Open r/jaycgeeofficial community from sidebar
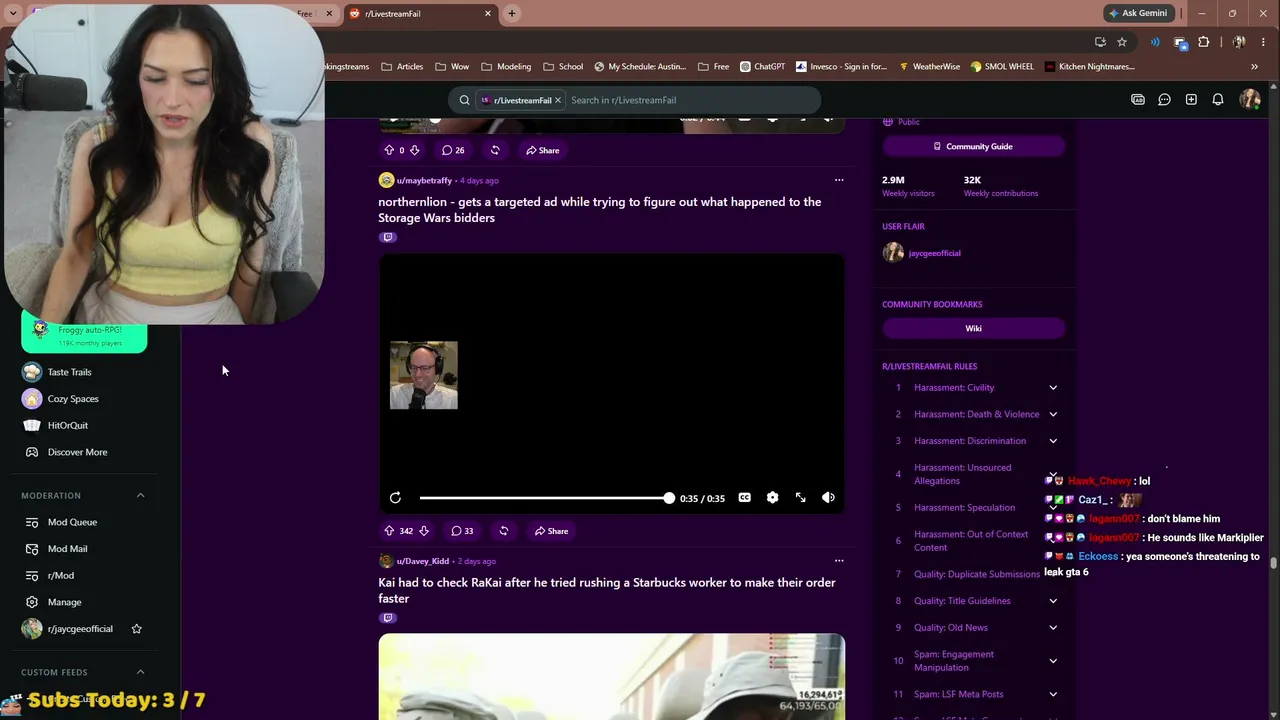This screenshot has width=1280, height=720. click(80, 629)
